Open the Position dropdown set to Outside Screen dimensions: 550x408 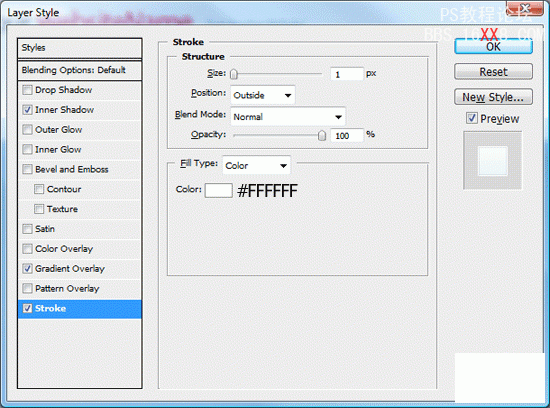point(263,95)
